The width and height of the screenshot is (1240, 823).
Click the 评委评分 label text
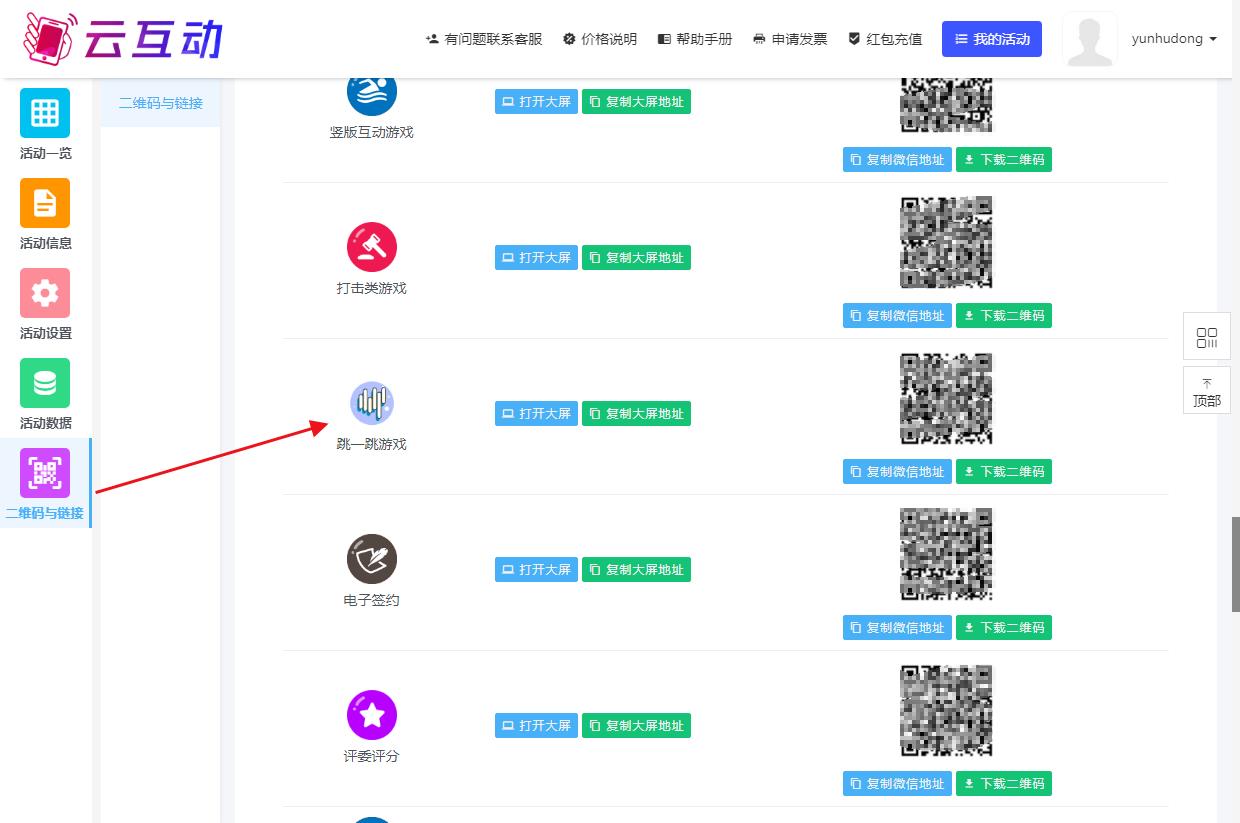coord(372,756)
